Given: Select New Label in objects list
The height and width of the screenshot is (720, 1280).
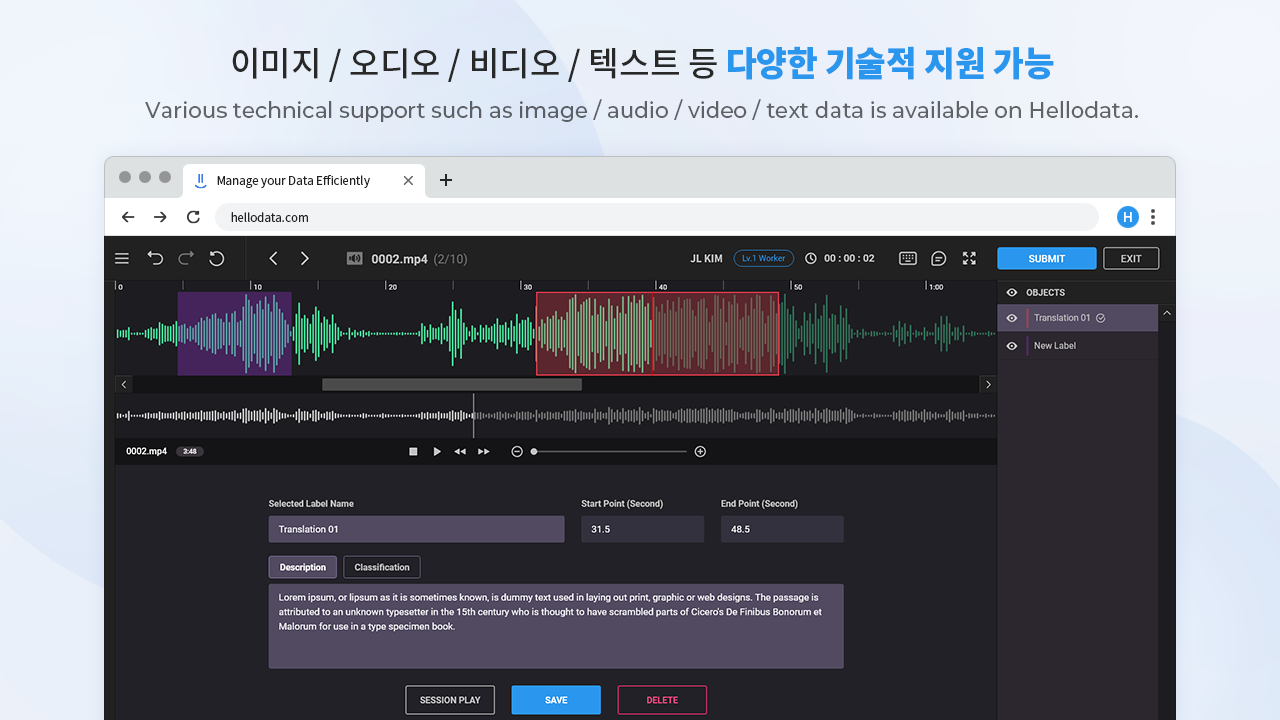Looking at the screenshot, I should 1078,346.
